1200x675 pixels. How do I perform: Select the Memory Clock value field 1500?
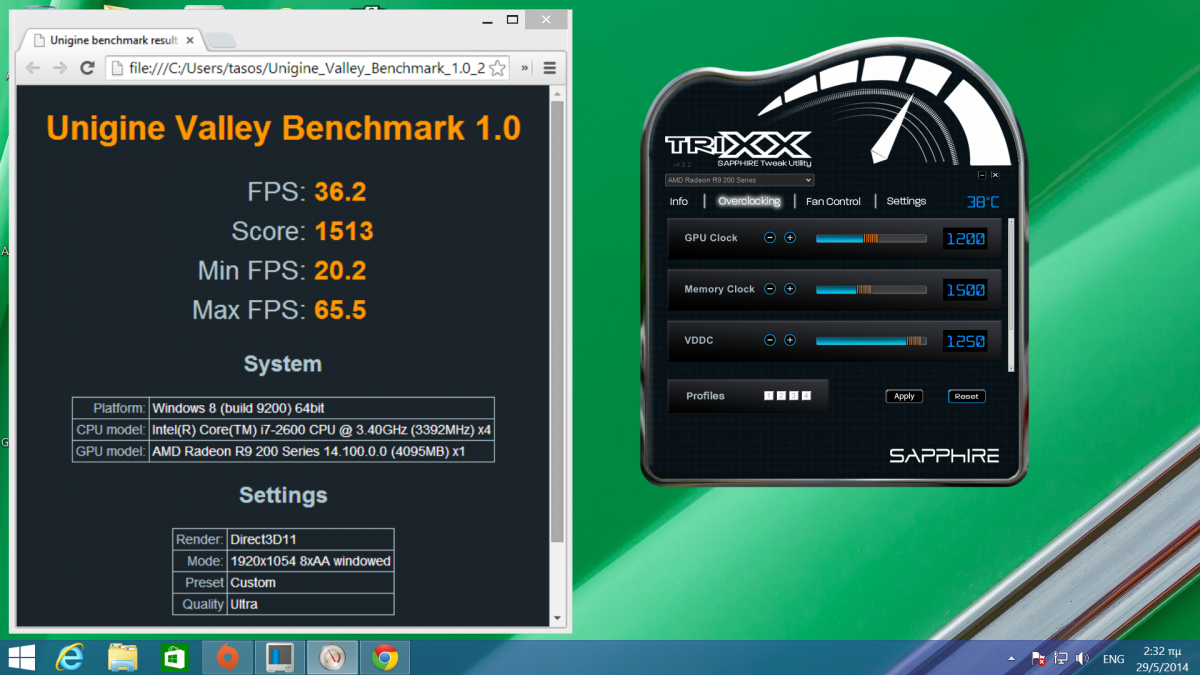click(965, 290)
